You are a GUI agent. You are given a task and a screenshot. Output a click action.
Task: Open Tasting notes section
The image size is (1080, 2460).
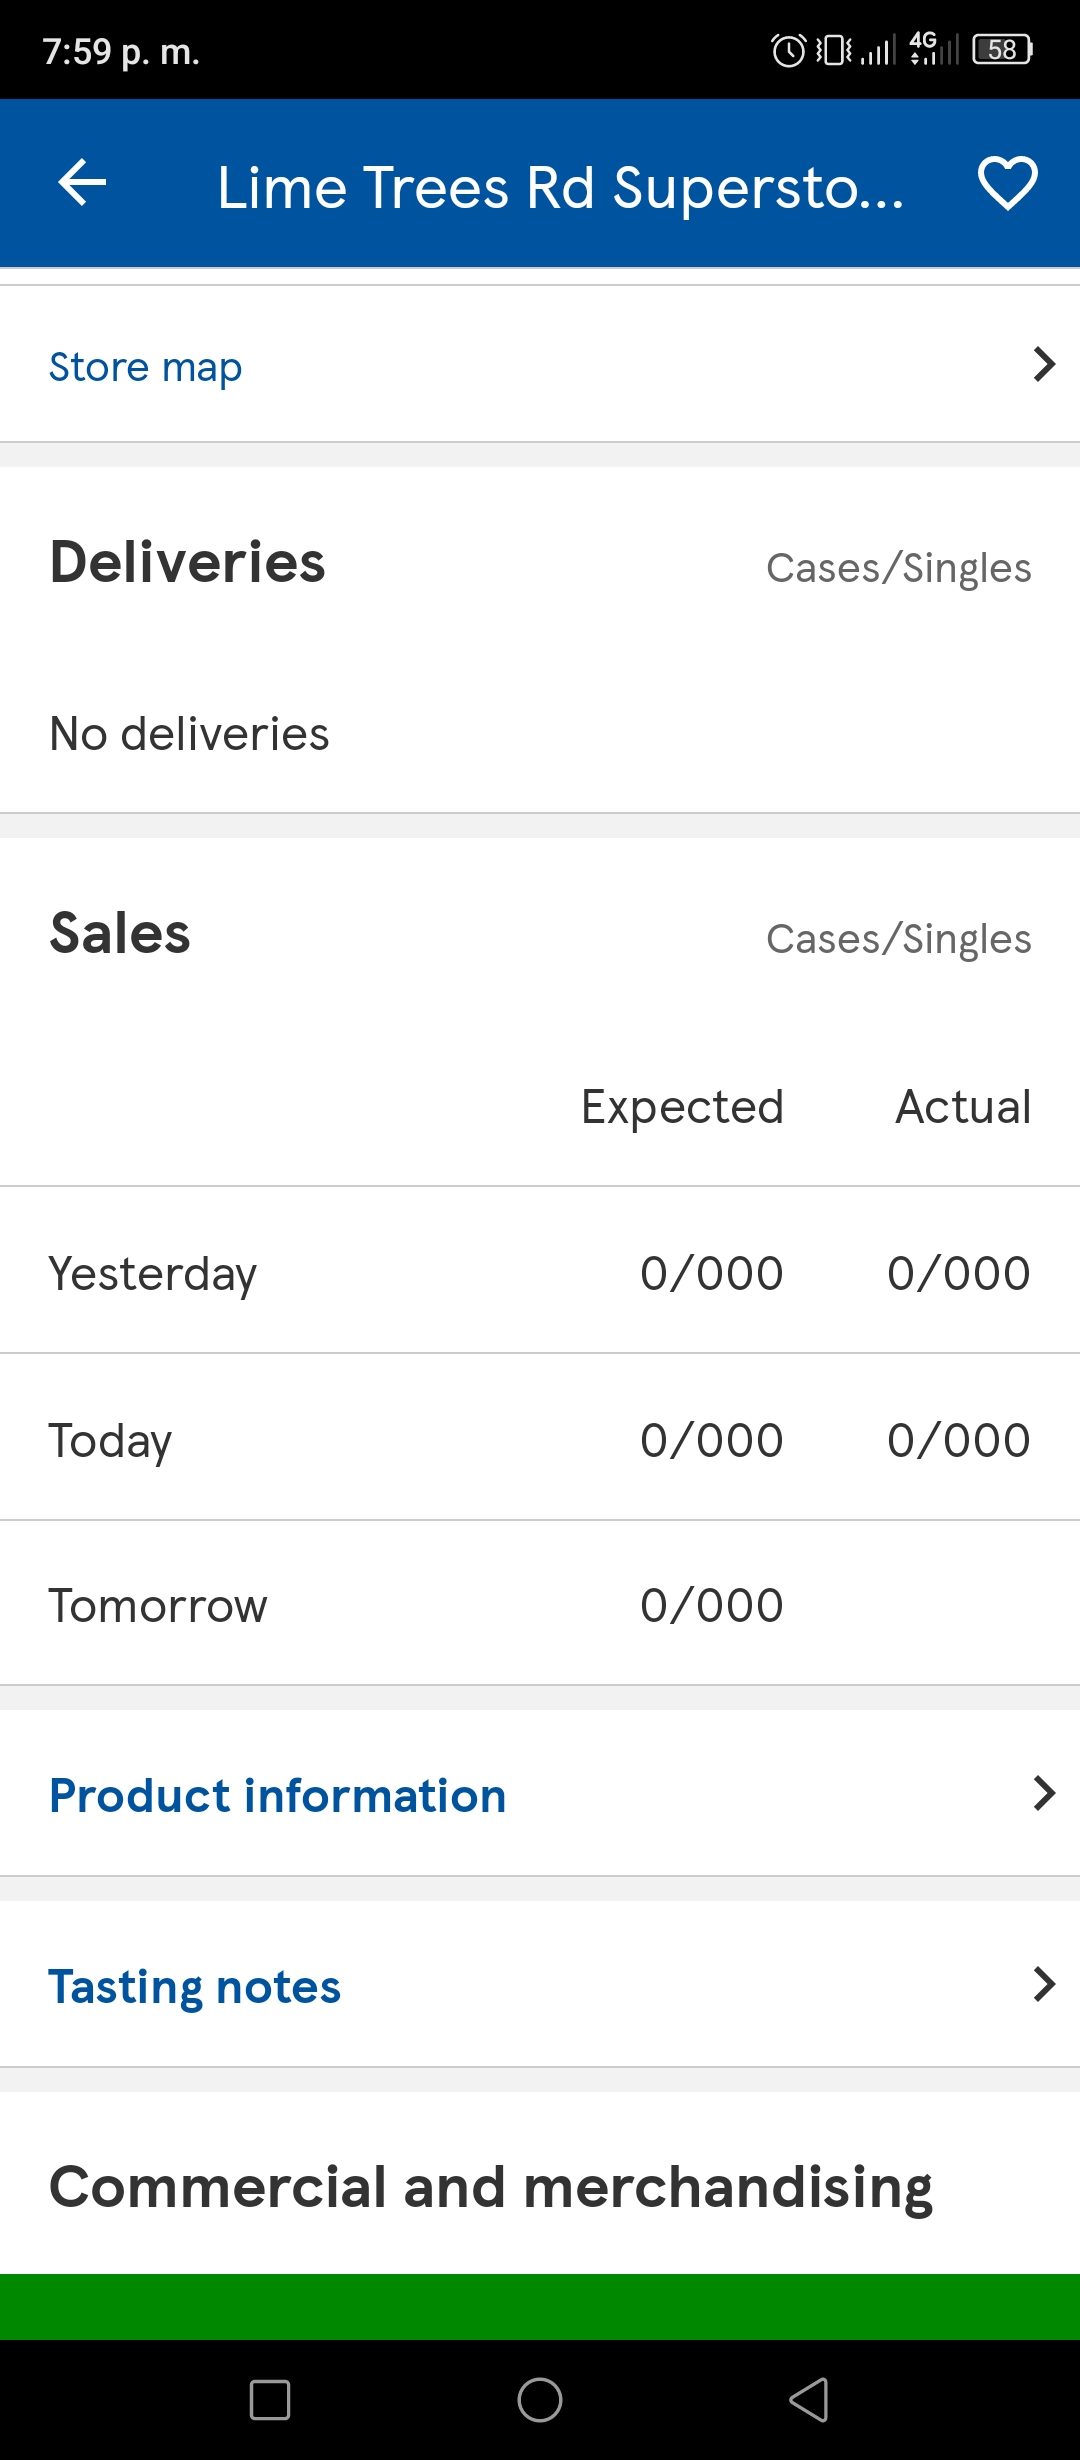click(195, 1987)
